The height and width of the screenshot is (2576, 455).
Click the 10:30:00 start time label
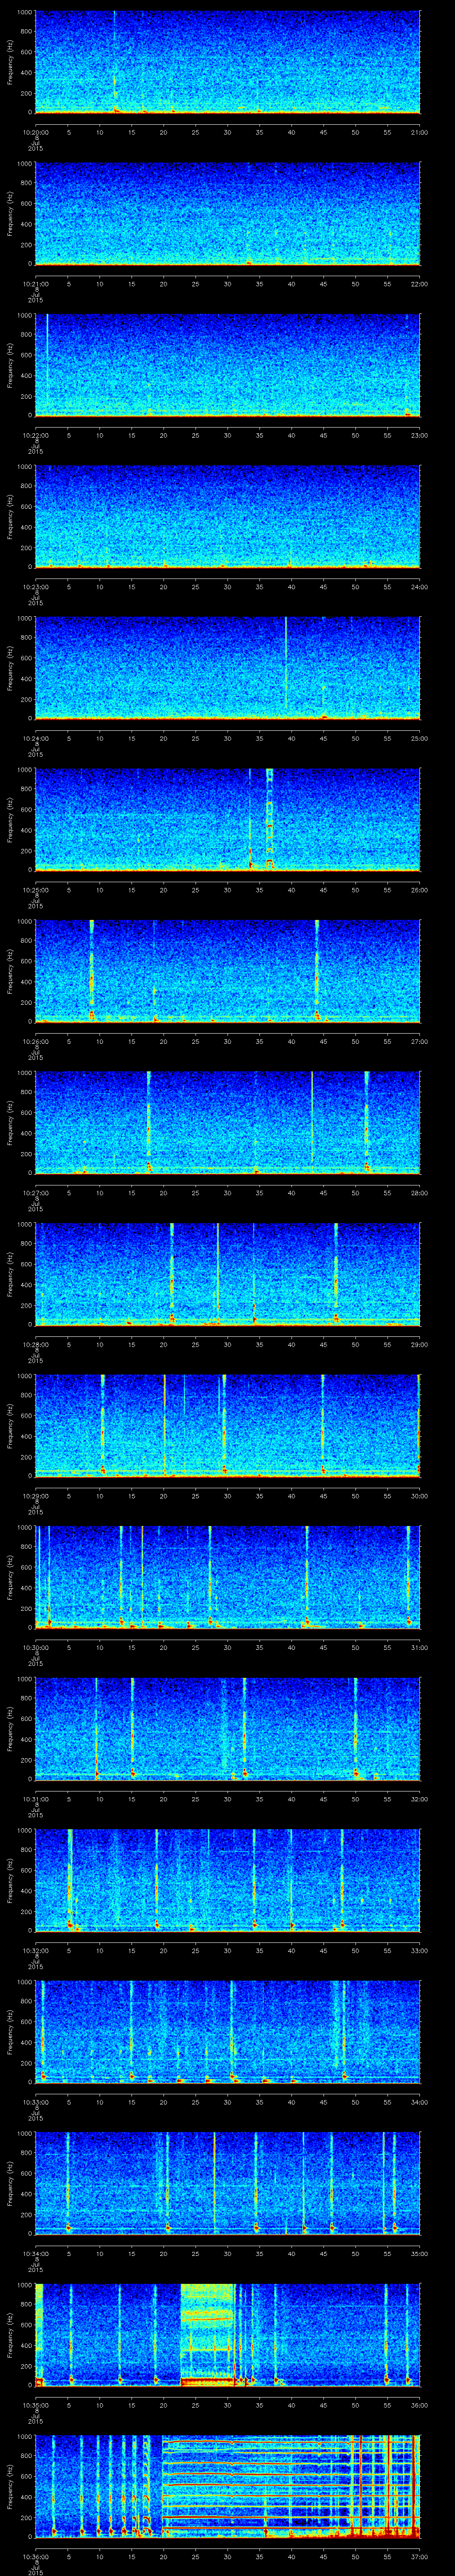35,1647
